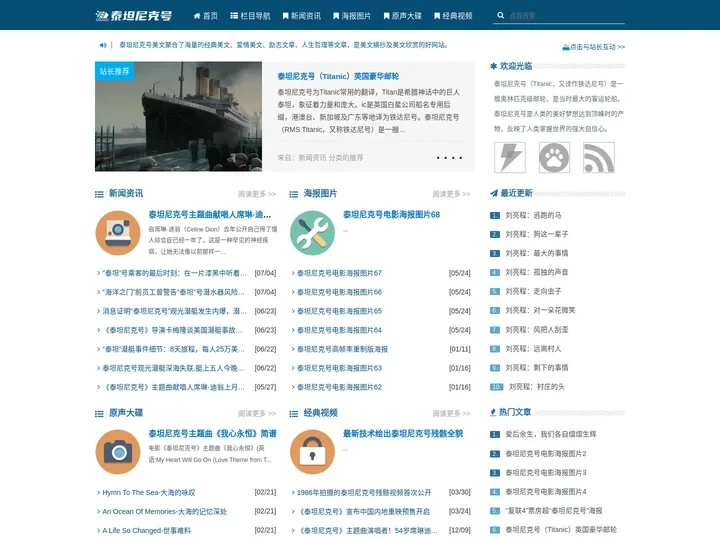
Task: Open recent update 刘亮程：狗这一辈子
Action: 537,234
